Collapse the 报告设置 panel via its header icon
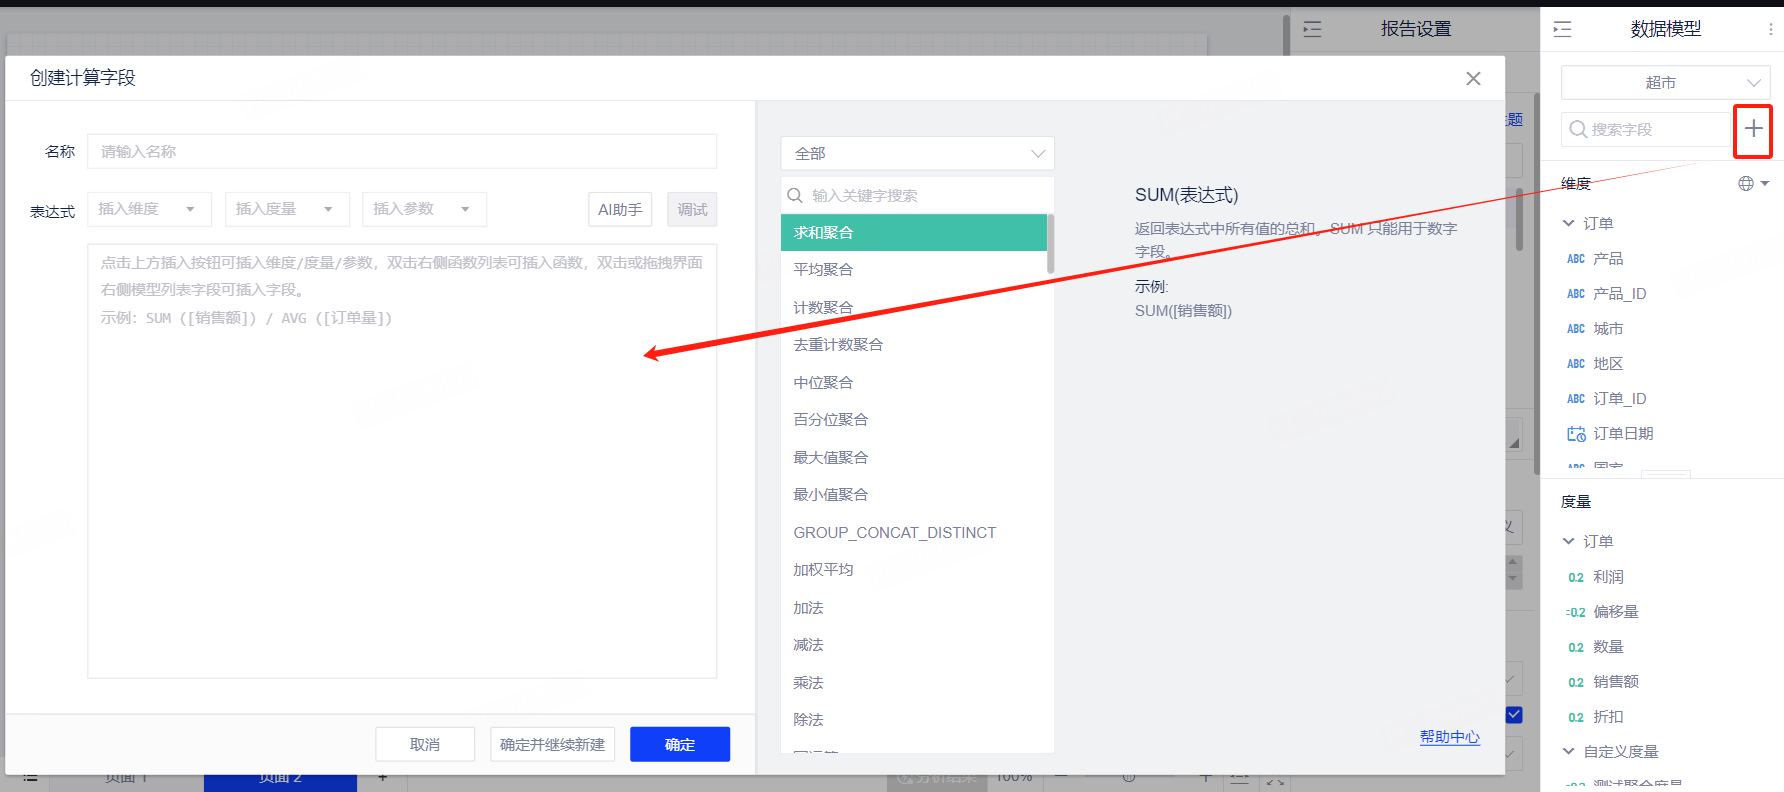Screen dimensions: 1784x792 [1312, 29]
